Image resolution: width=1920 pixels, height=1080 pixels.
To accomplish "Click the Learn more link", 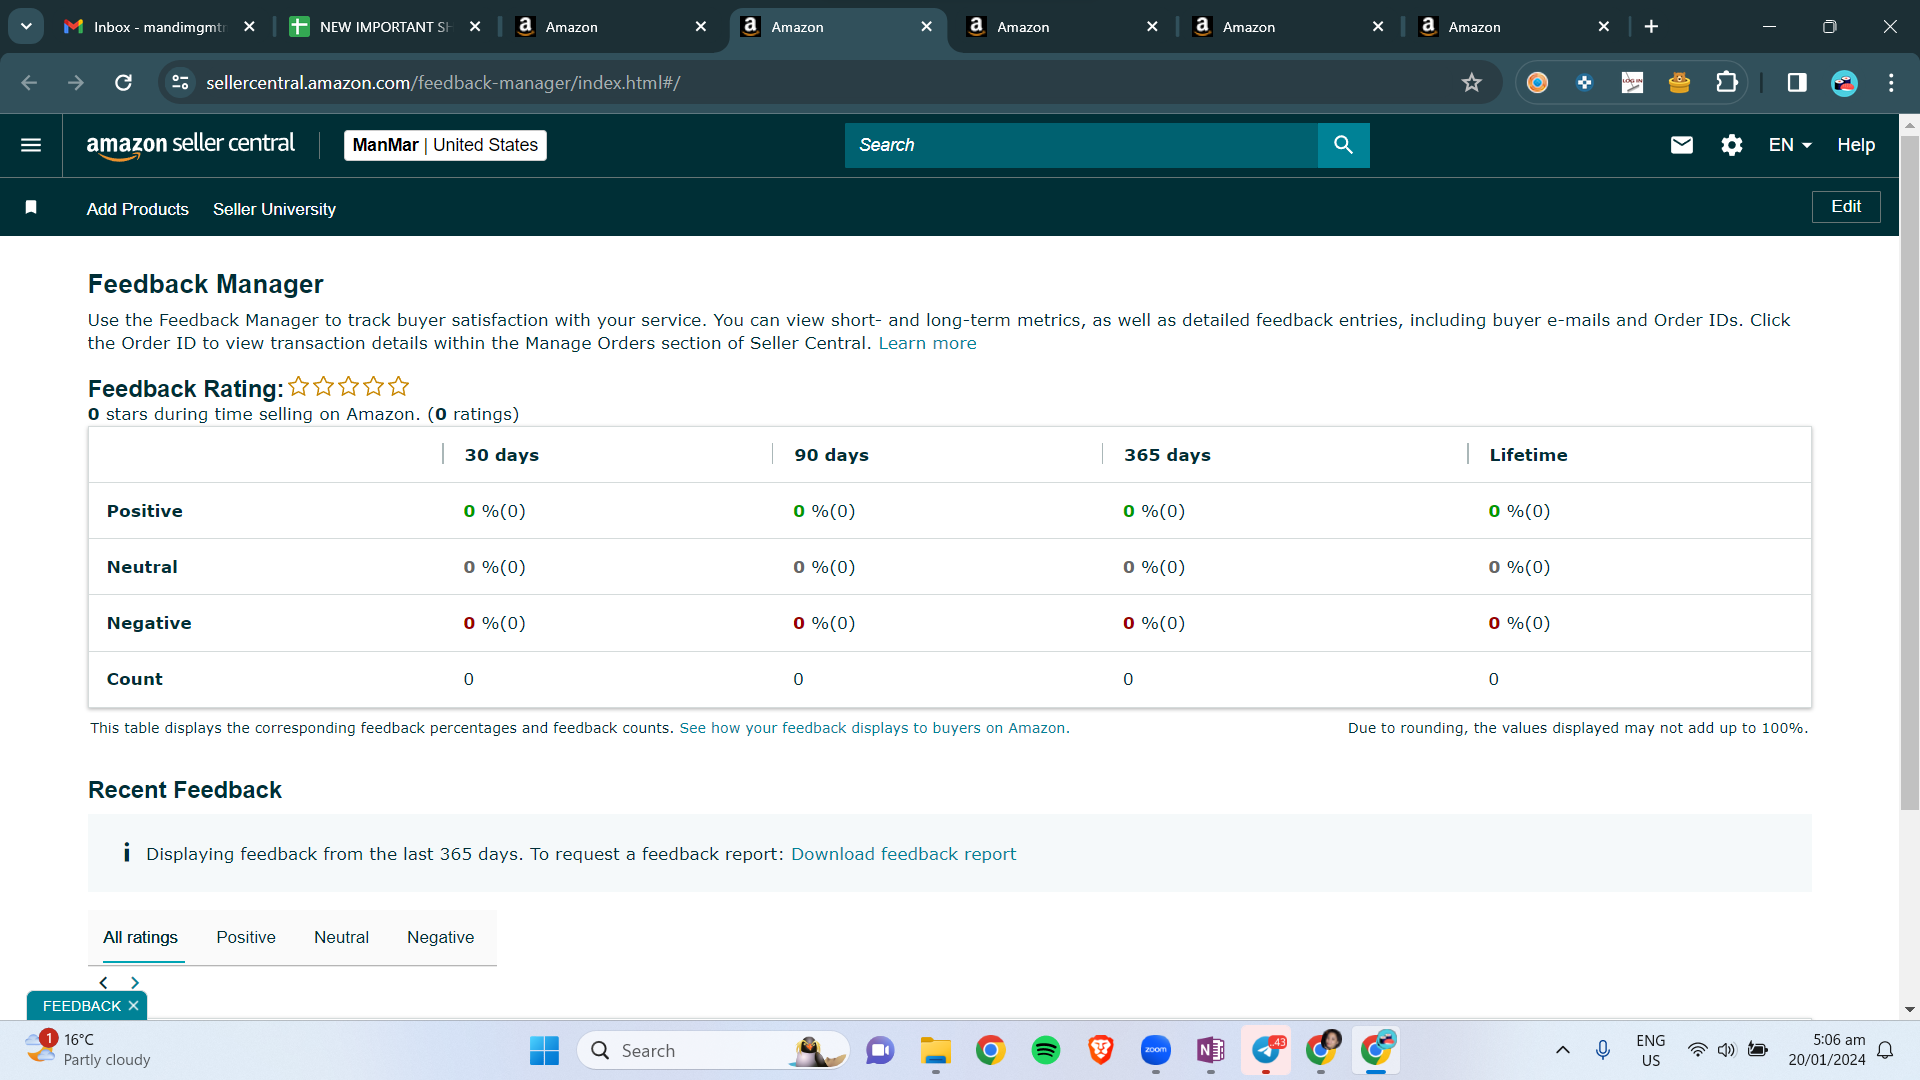I will click(x=927, y=343).
